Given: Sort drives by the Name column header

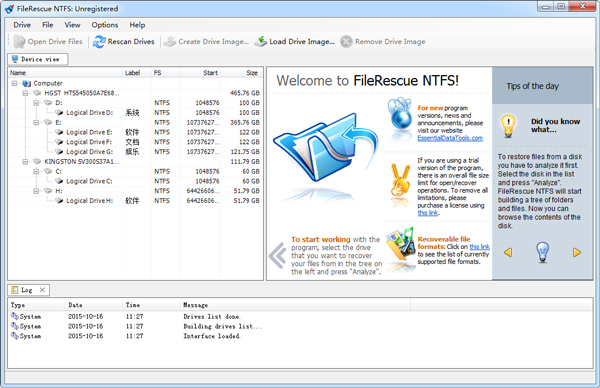Looking at the screenshot, I should point(65,73).
